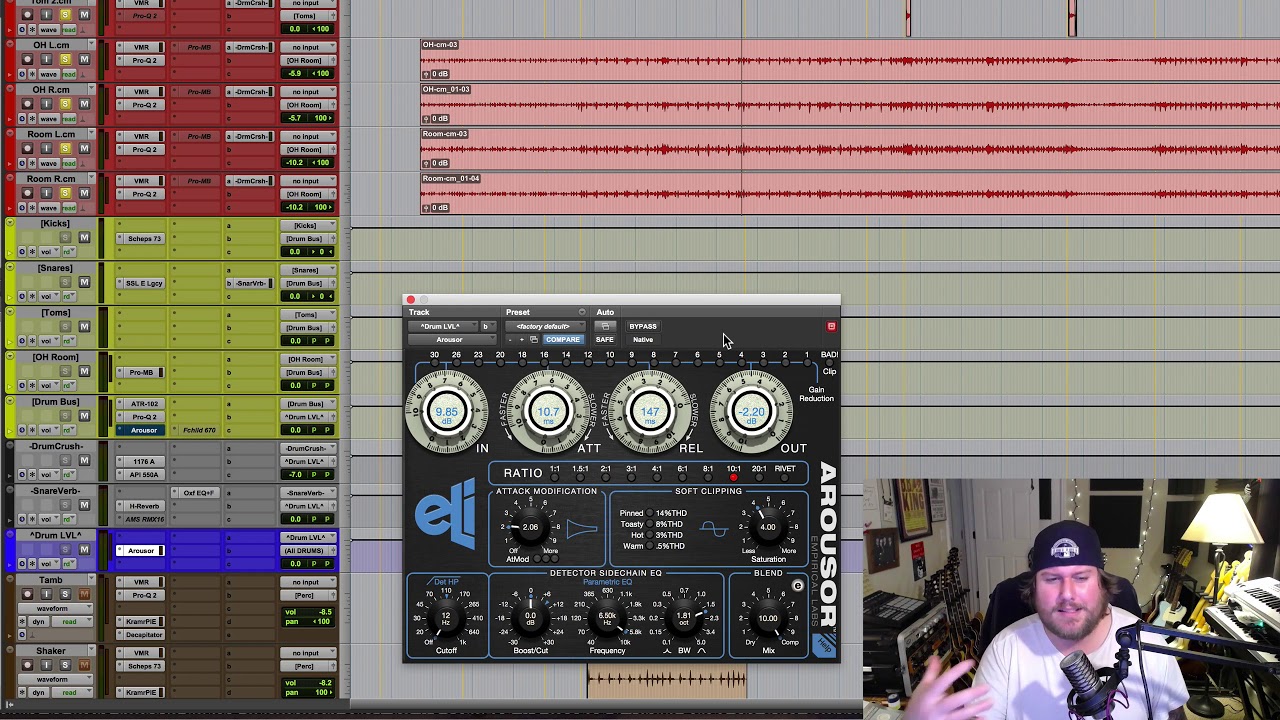Click the preset copy settings icon next to plus
The image size is (1280, 720).
[533, 340]
